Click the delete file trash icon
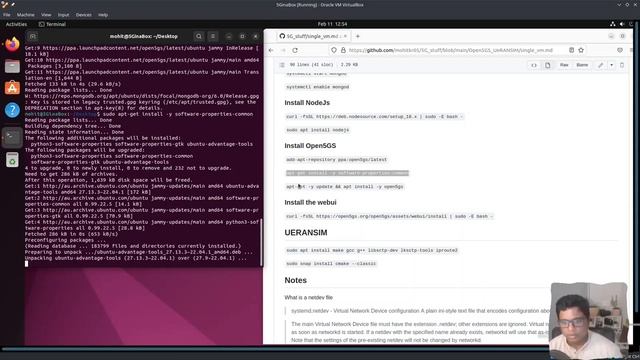 click(x=622, y=65)
